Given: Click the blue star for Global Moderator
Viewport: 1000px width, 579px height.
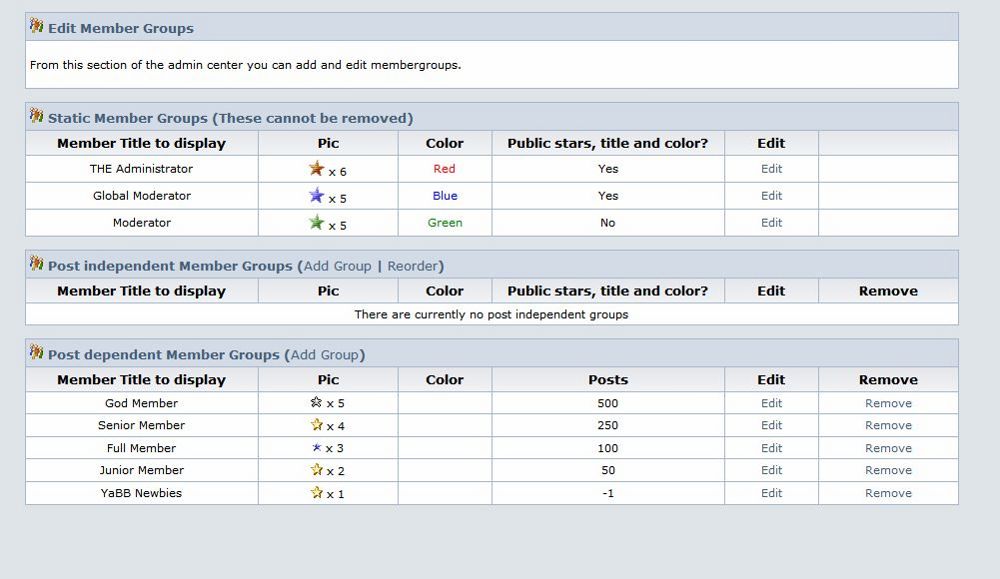Looking at the screenshot, I should point(317,196).
